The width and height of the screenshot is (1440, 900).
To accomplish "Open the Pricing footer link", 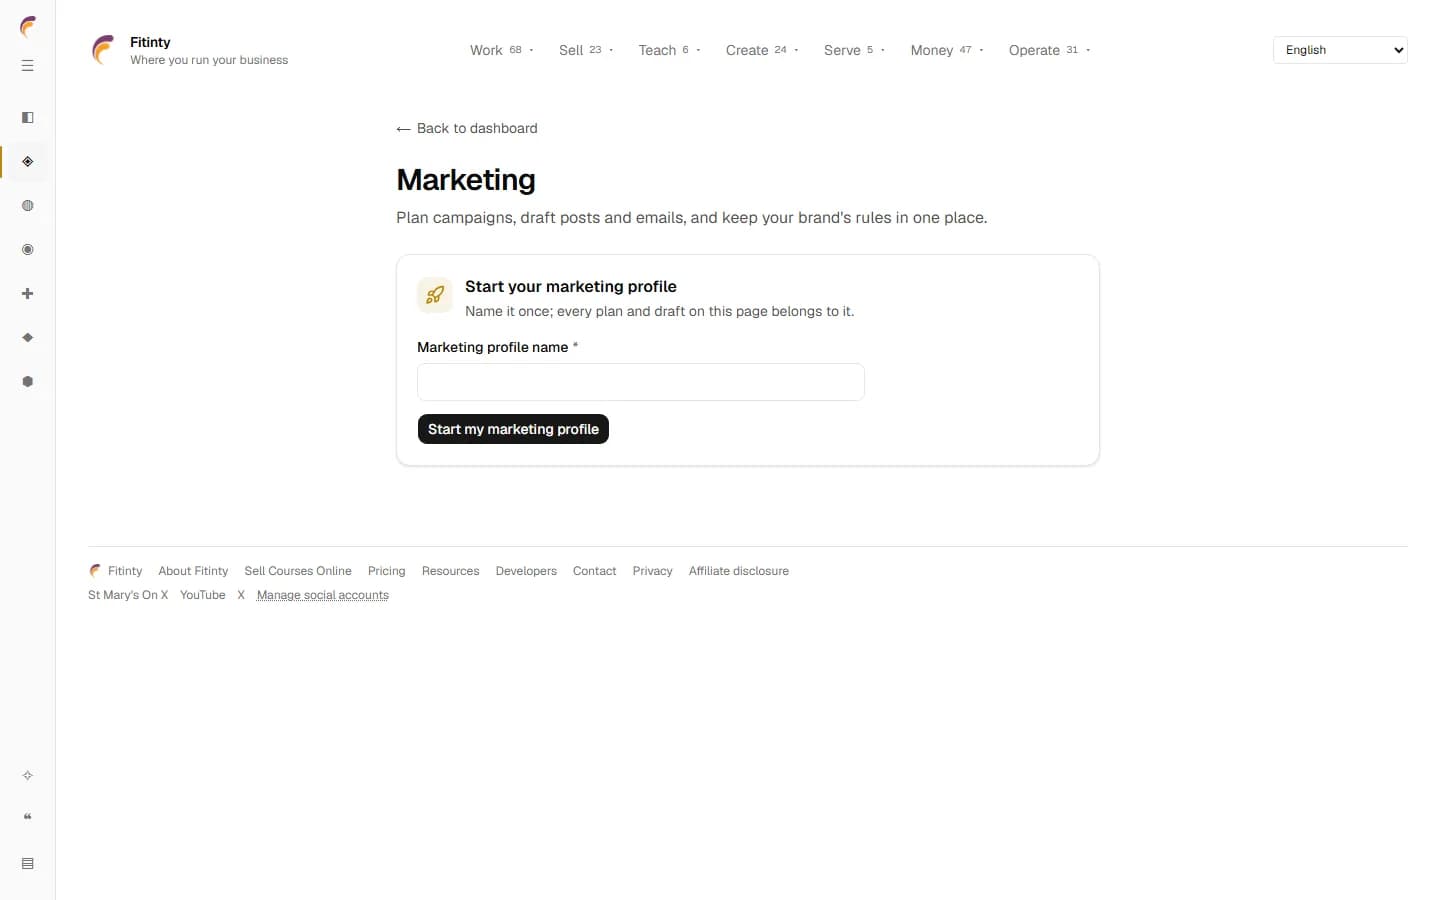I will tap(387, 571).
